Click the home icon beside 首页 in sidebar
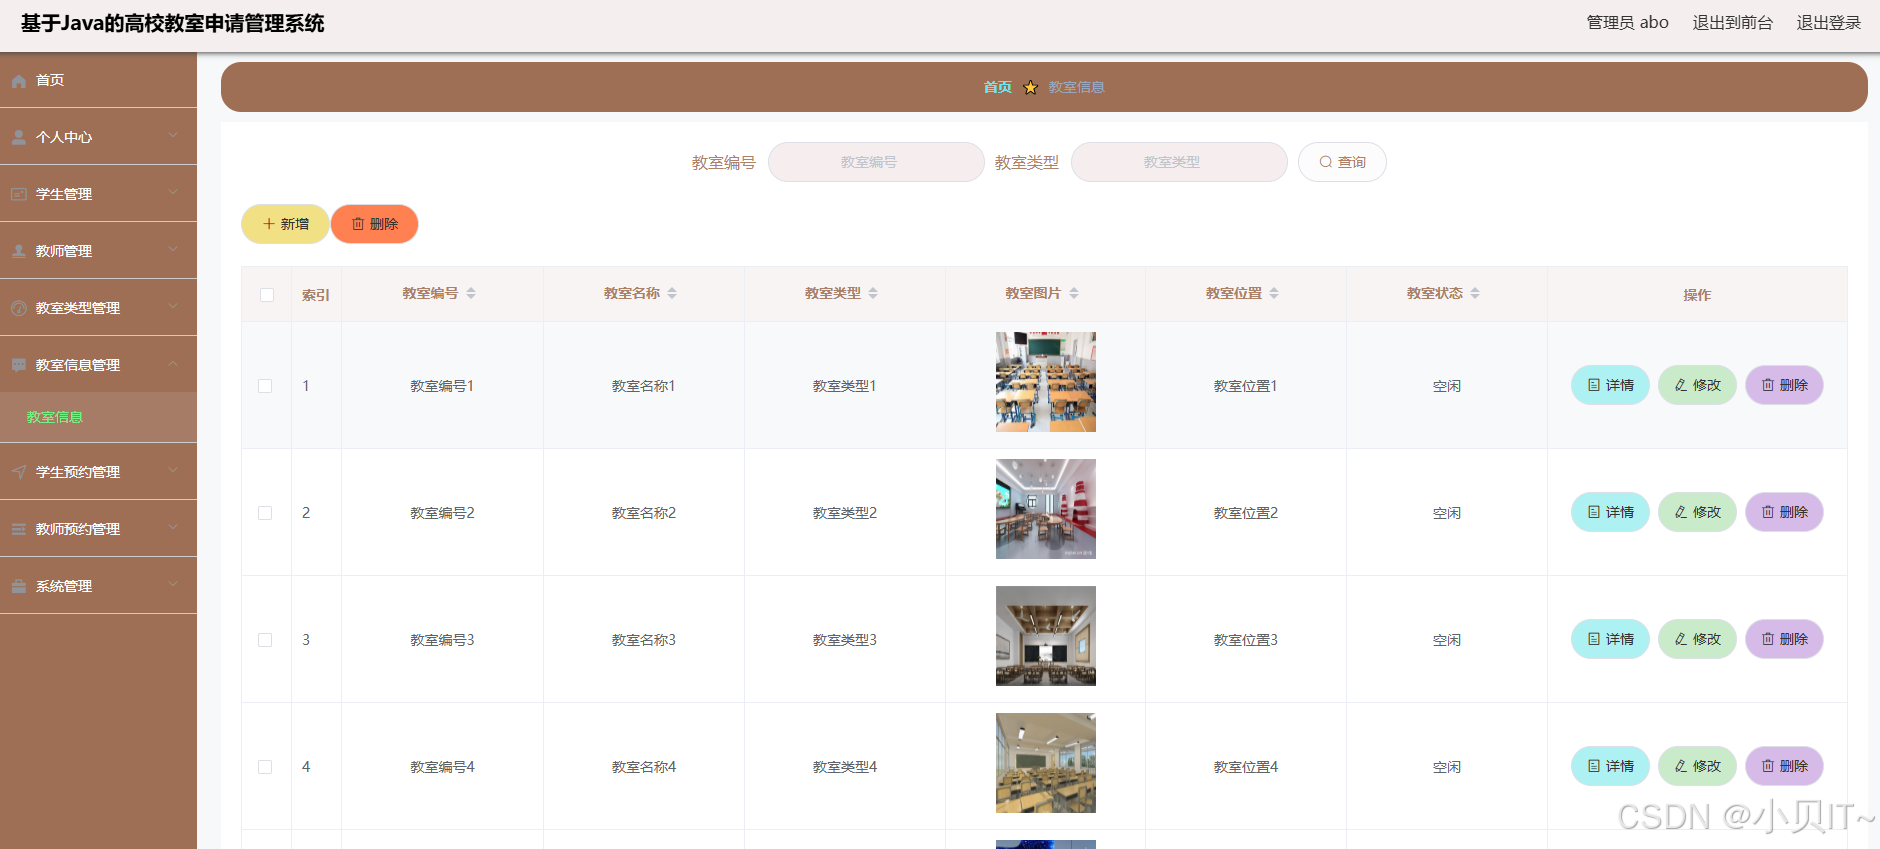Viewport: 1880px width, 849px height. (19, 81)
